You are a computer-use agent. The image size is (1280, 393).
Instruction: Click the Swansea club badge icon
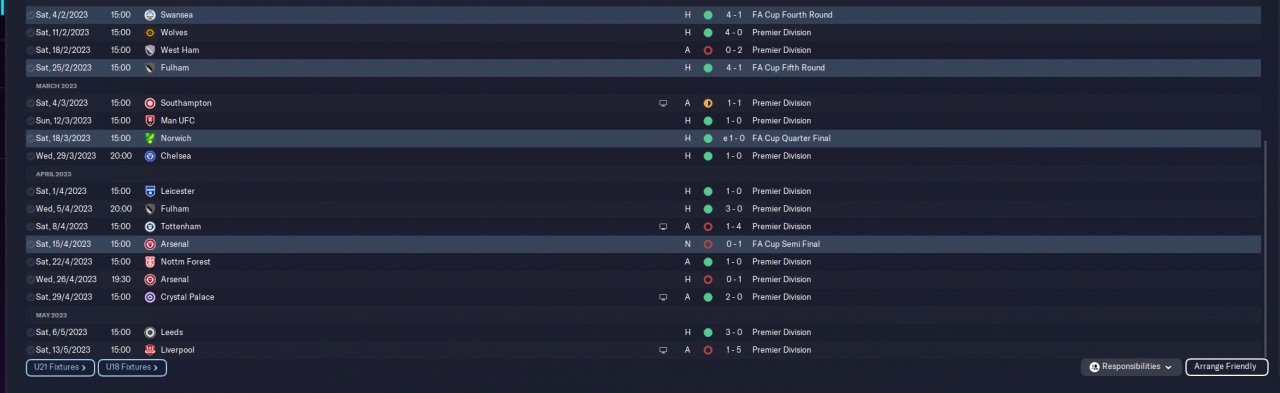150,15
